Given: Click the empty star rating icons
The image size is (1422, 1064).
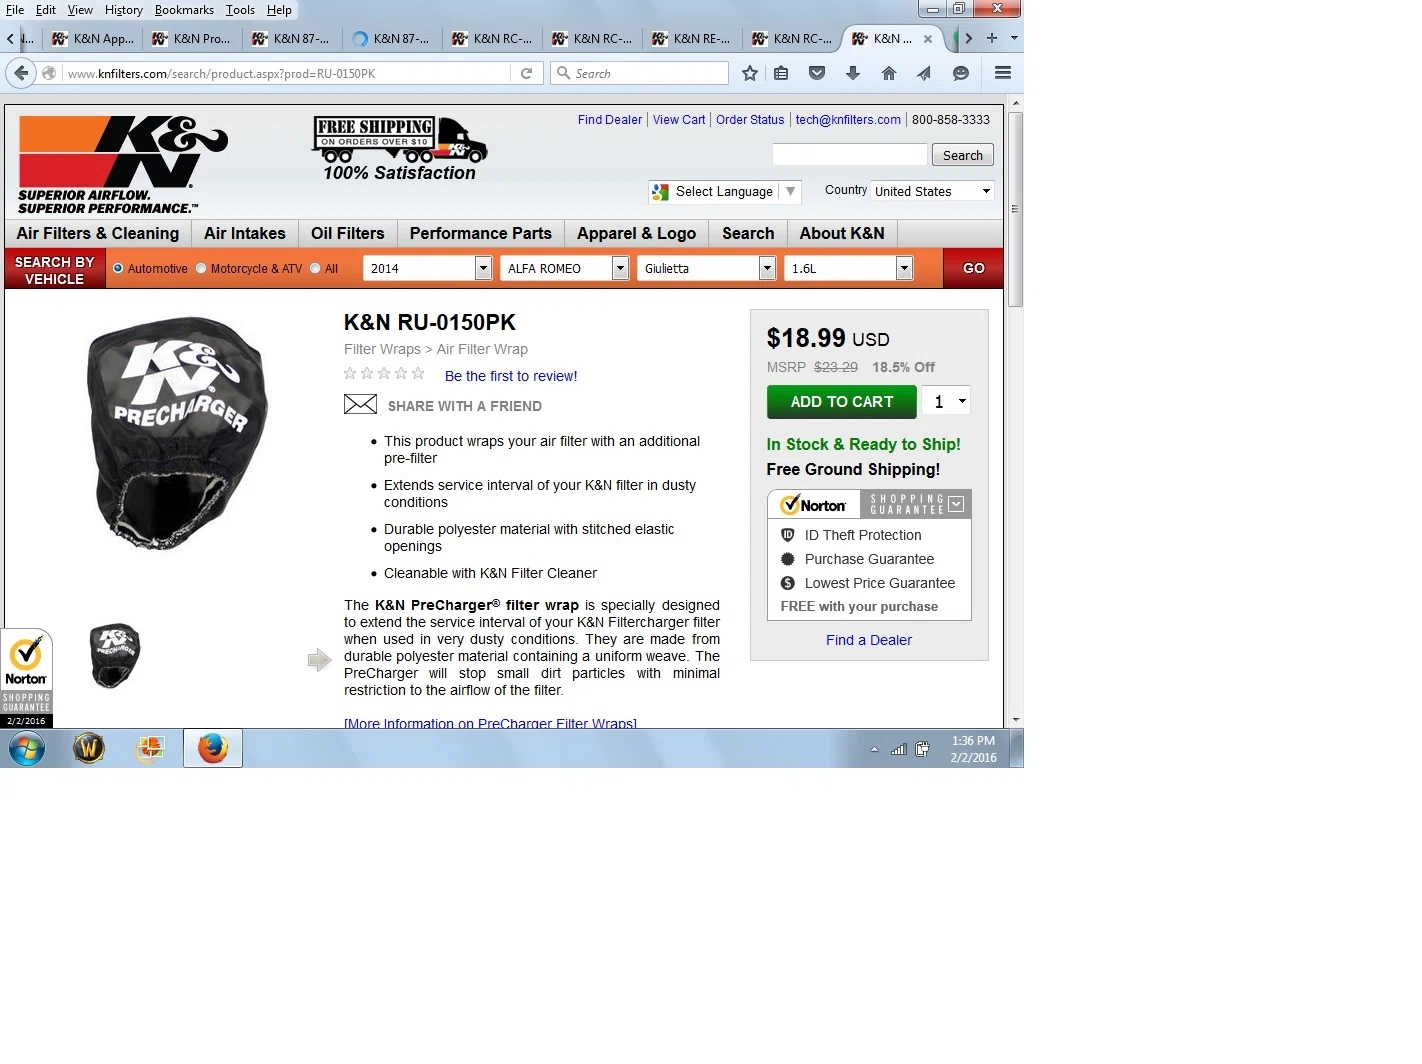Looking at the screenshot, I should (x=384, y=374).
